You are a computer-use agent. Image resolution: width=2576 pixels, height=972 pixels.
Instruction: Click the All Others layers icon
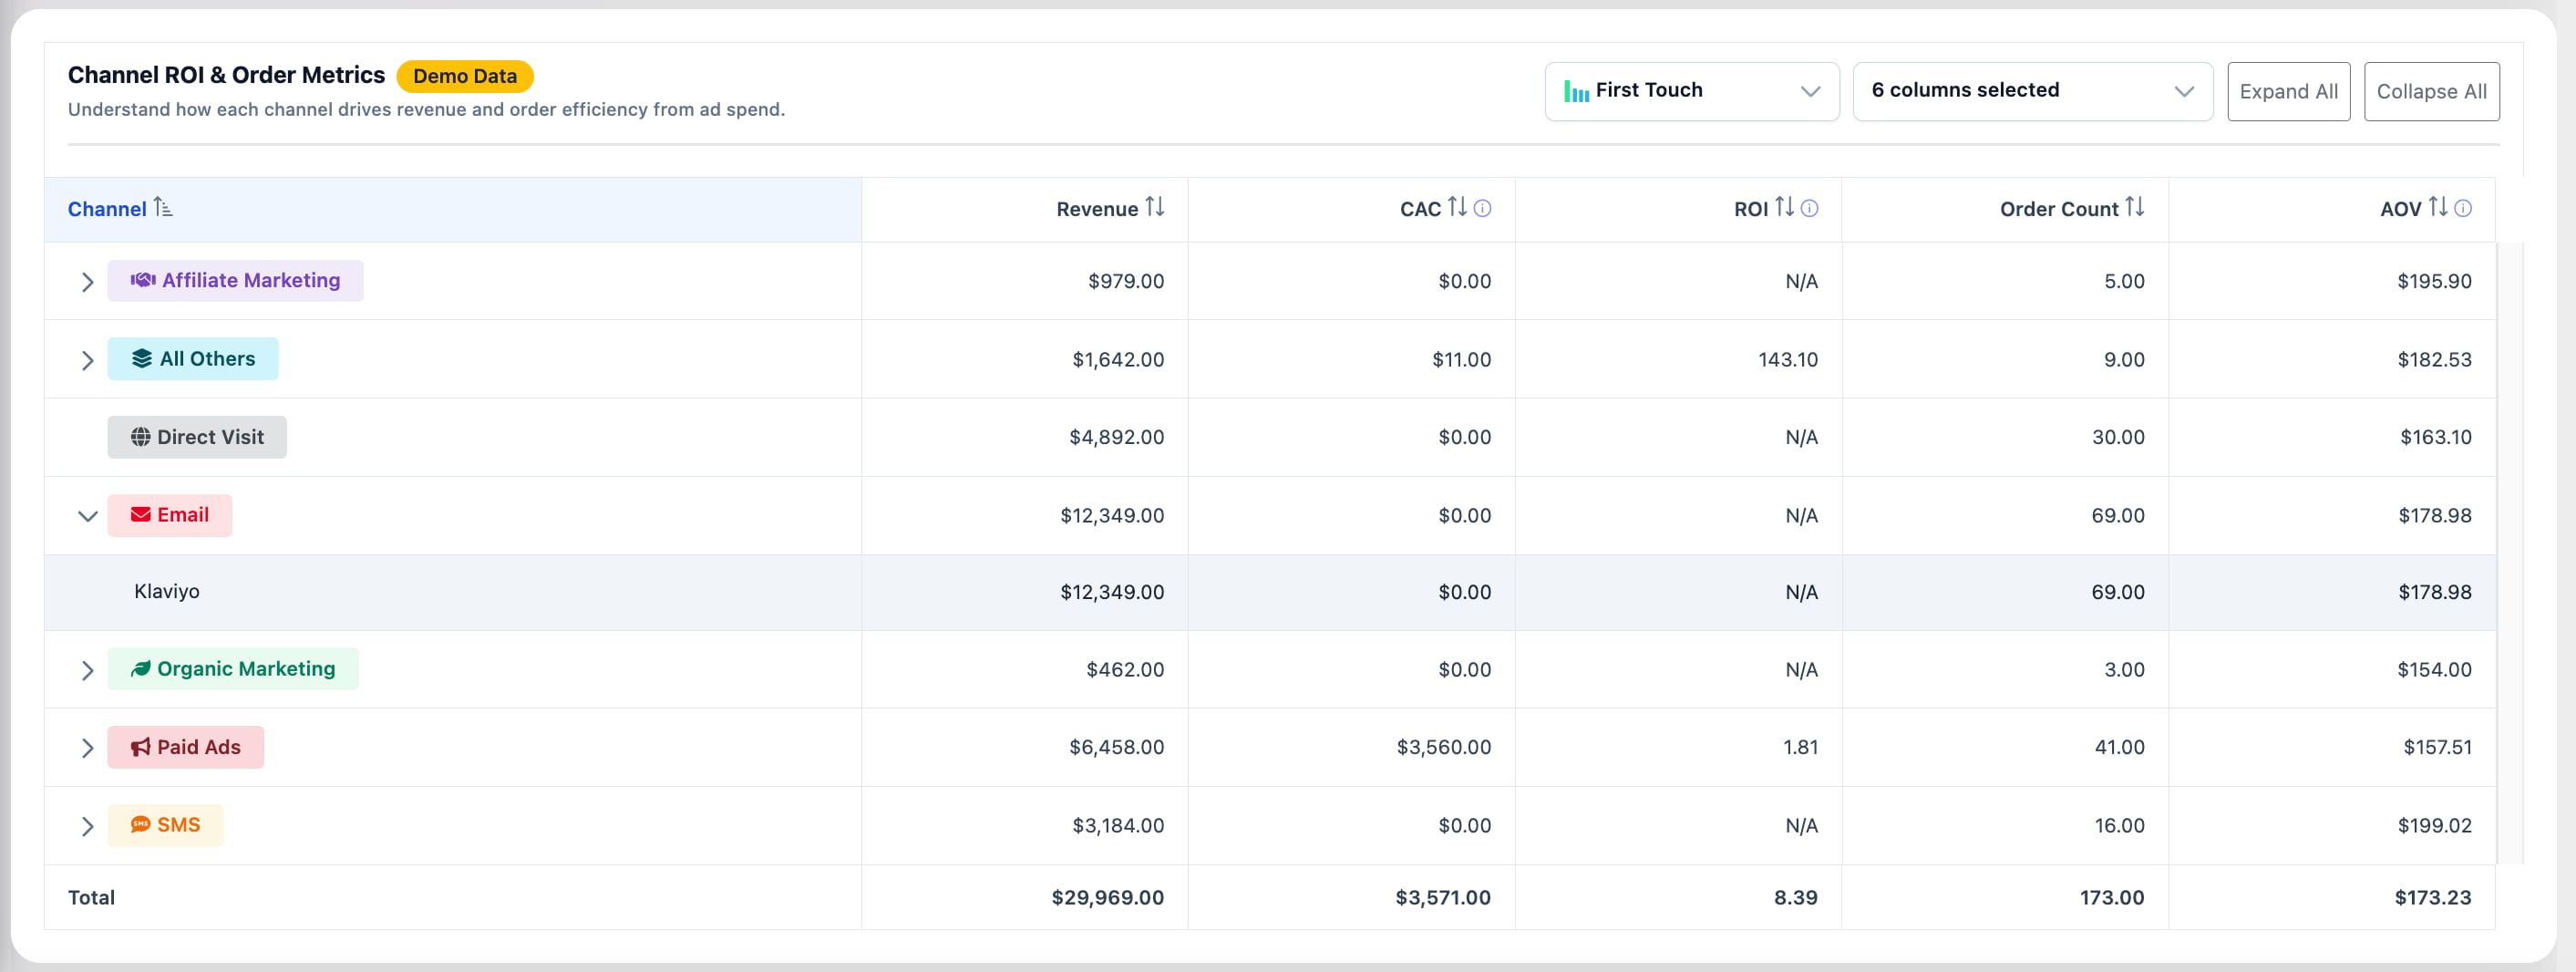pos(142,358)
